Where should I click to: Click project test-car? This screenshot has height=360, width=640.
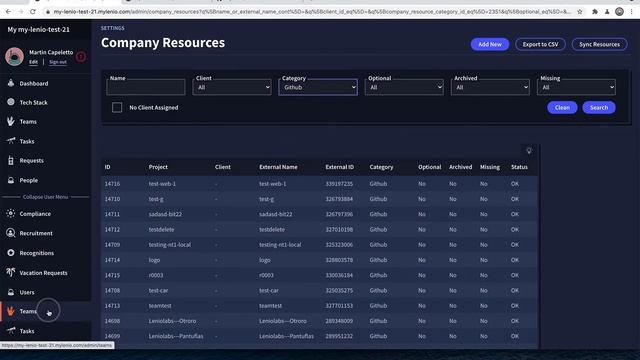click(158, 290)
